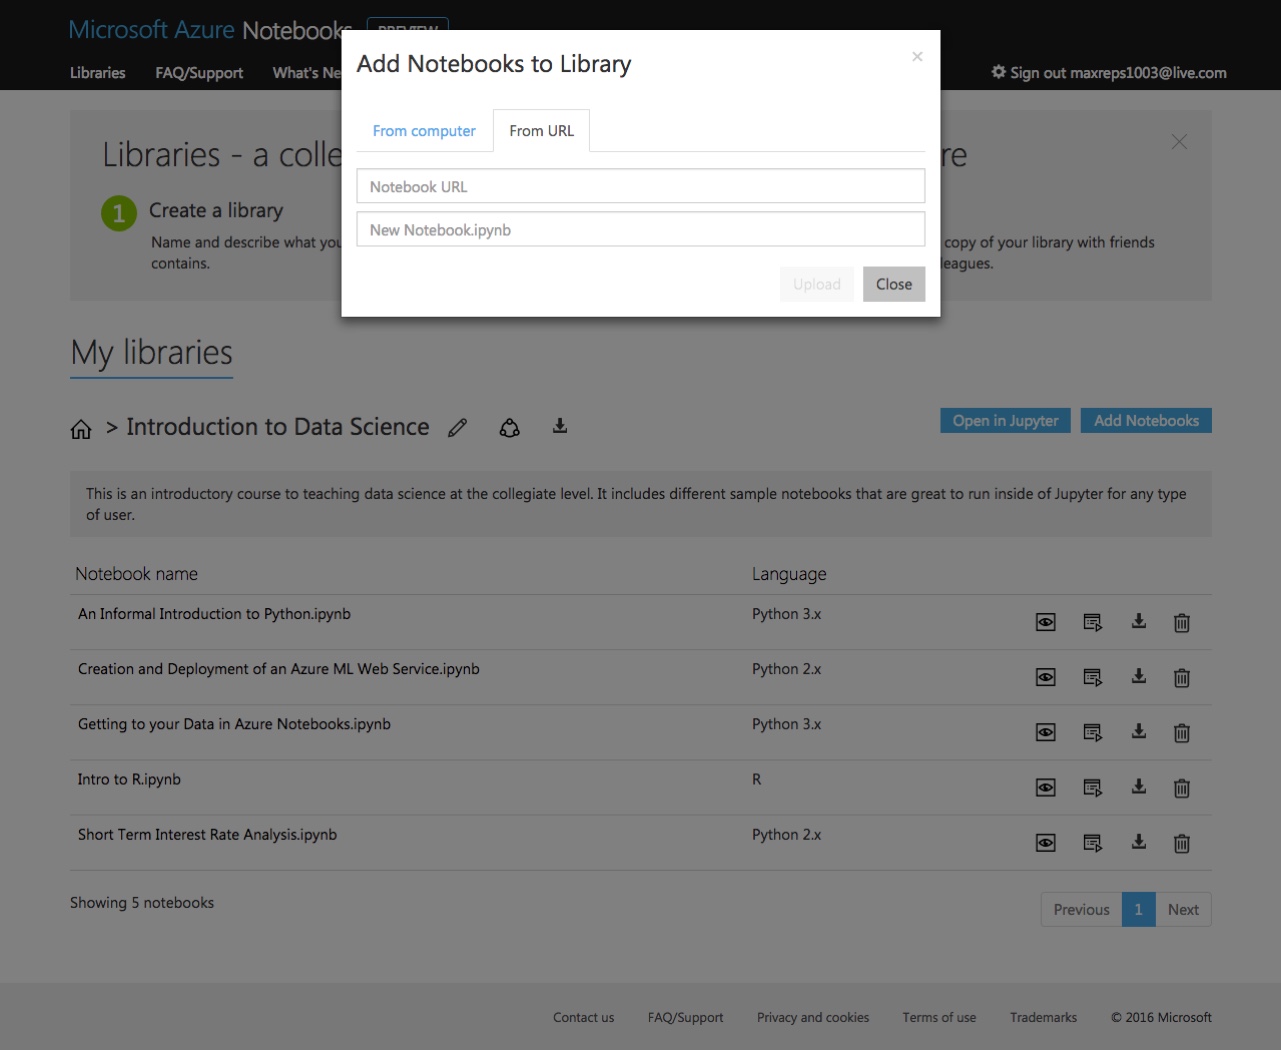The height and width of the screenshot is (1050, 1281).
Task: Open Trademarks footer link
Action: pos(1043,1018)
